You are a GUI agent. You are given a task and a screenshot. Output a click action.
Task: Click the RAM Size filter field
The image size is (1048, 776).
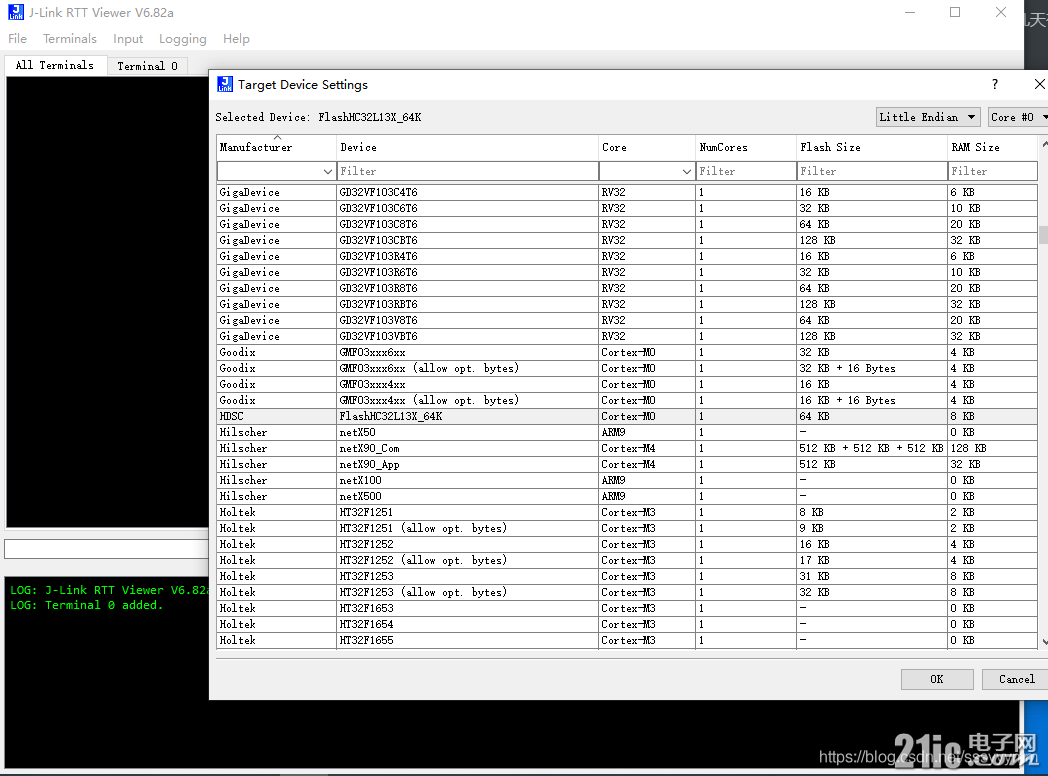point(993,172)
